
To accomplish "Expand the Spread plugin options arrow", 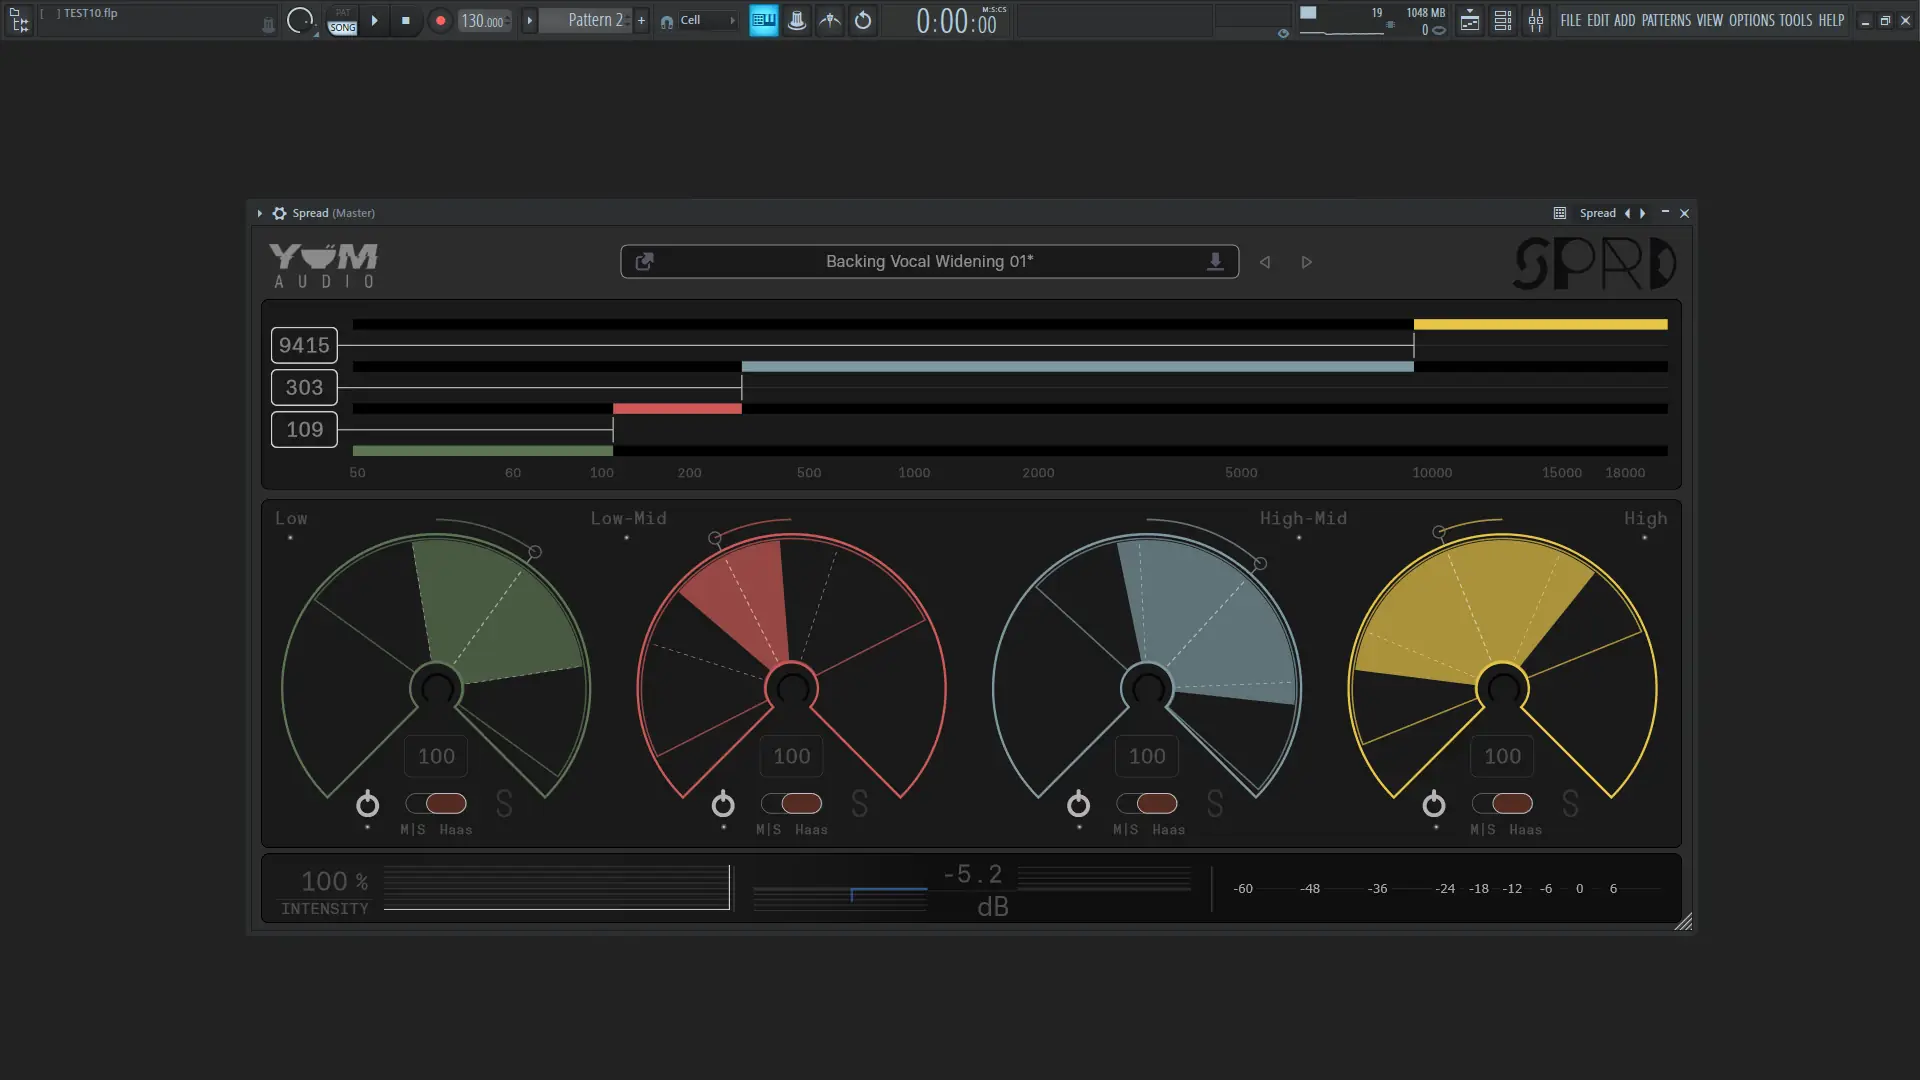I will pos(260,213).
